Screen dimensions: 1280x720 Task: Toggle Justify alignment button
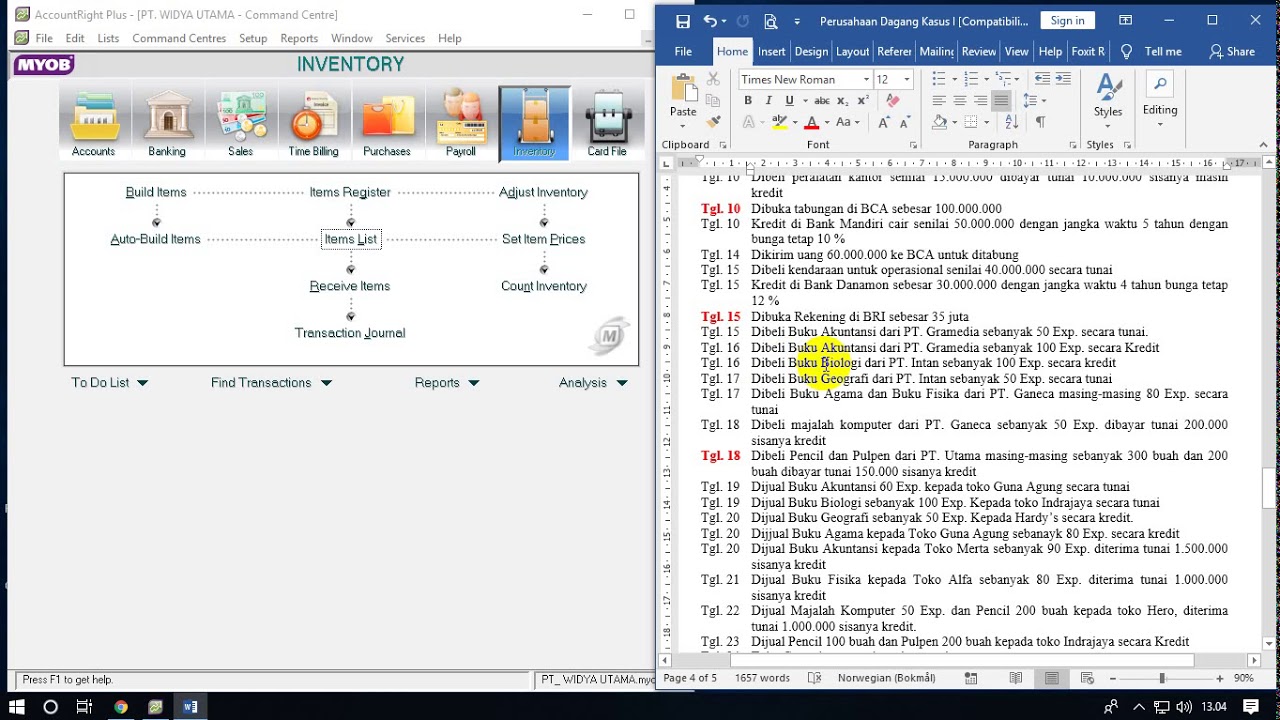tap(1002, 101)
